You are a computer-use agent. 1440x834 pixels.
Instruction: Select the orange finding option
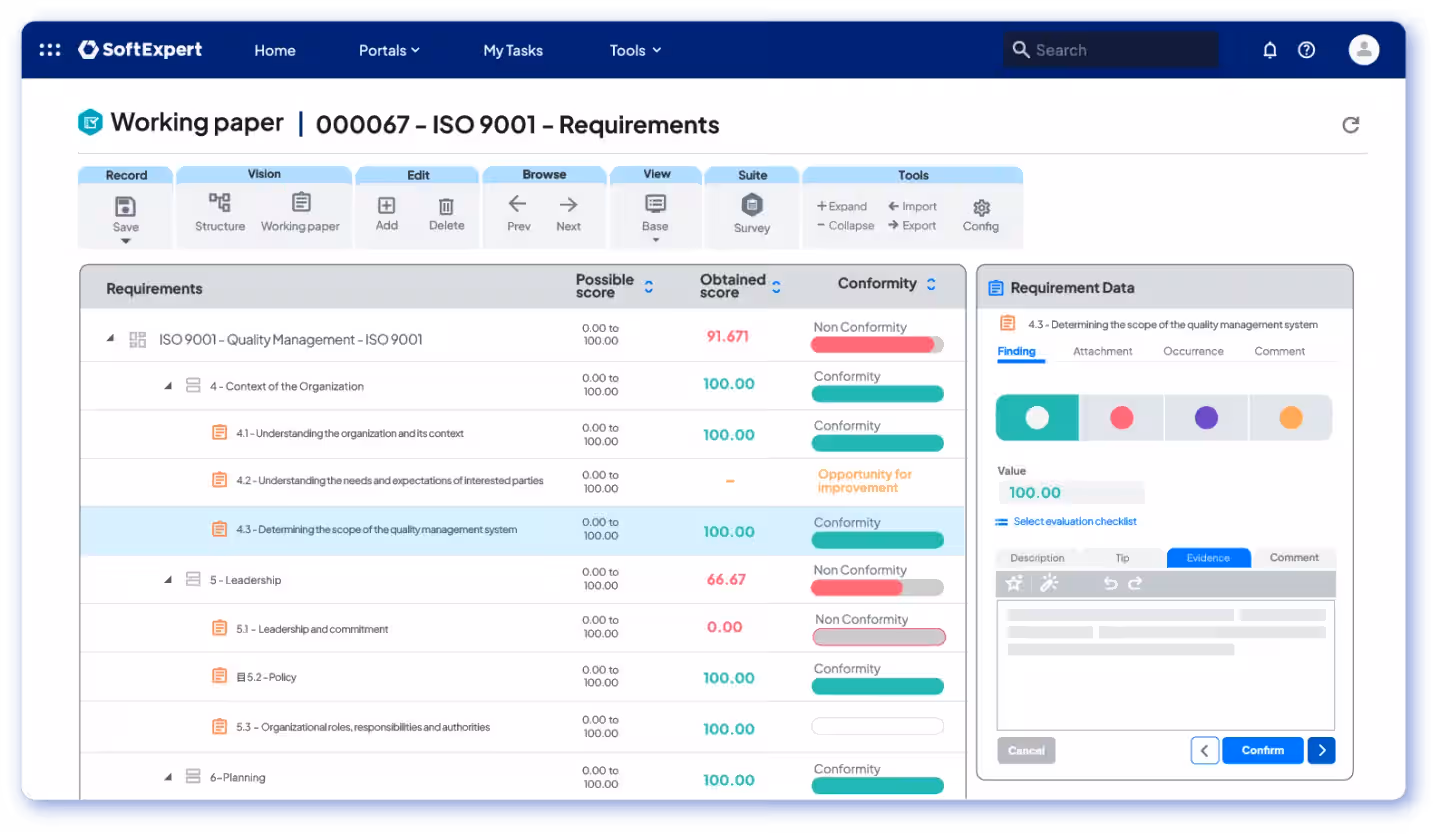[x=1291, y=418]
